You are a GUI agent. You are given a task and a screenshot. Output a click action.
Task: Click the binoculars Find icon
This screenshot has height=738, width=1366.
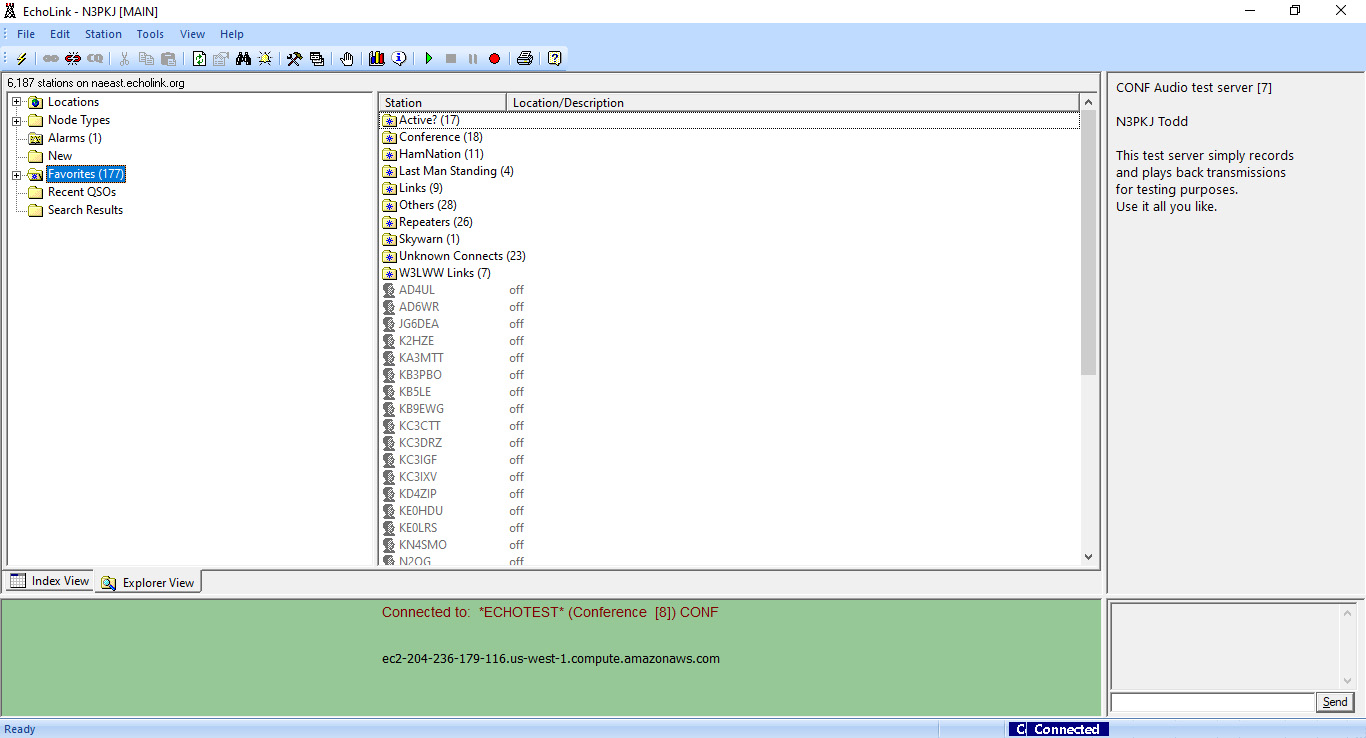(243, 59)
